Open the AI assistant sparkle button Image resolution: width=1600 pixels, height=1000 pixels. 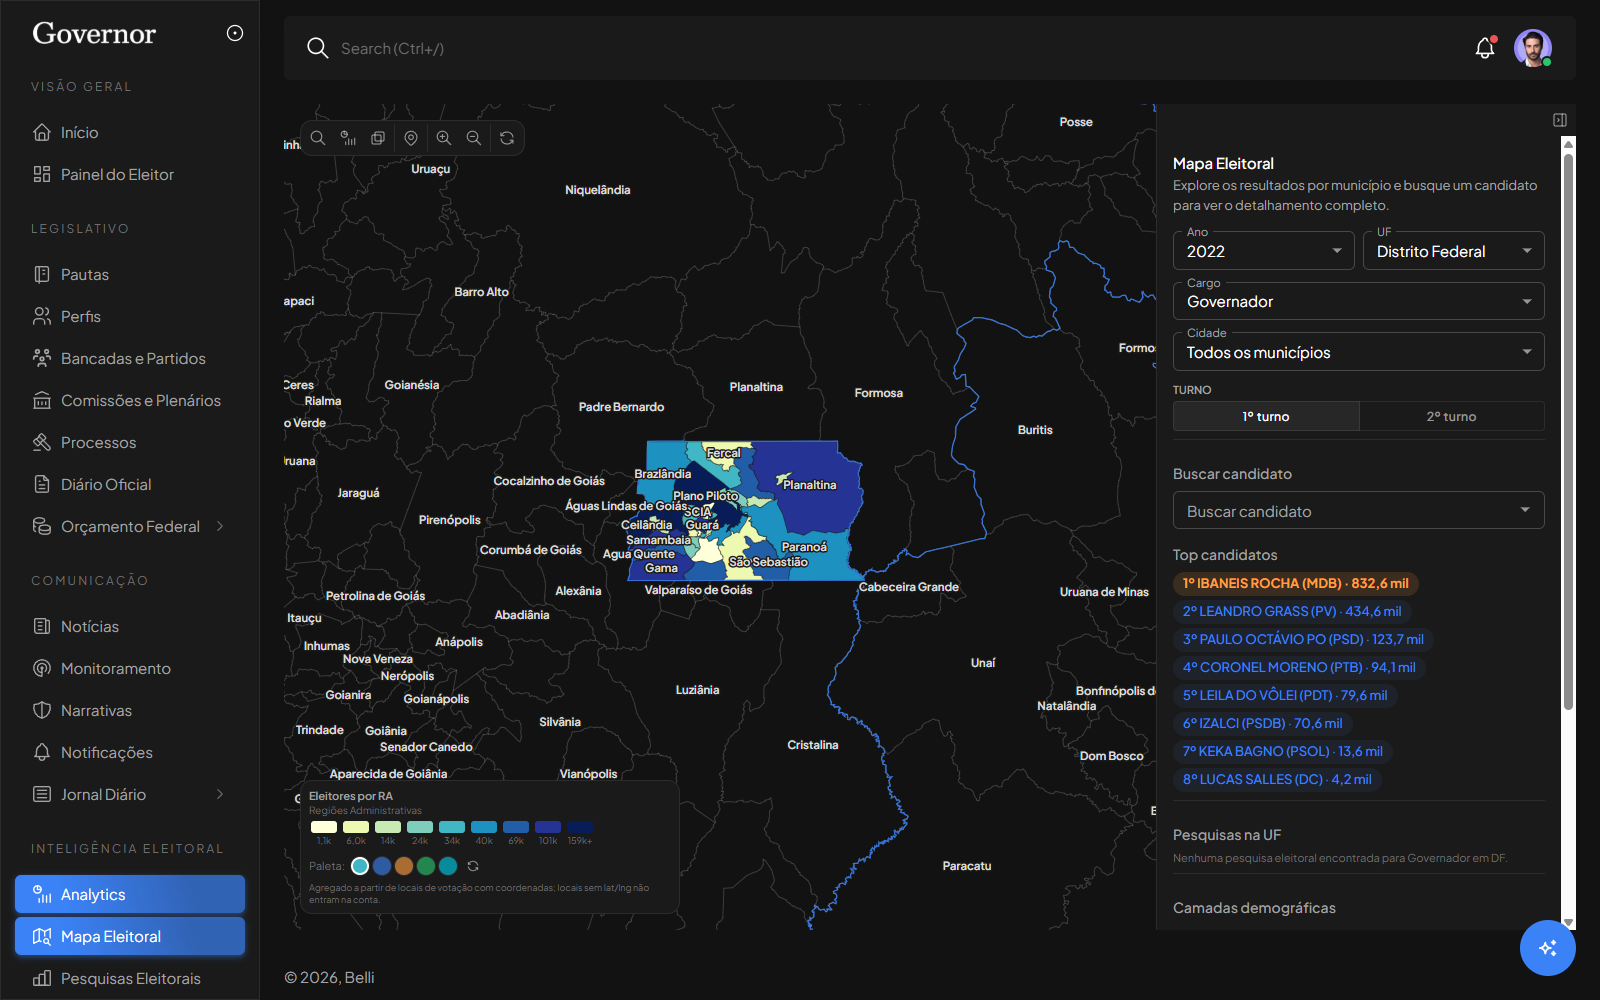coord(1548,948)
